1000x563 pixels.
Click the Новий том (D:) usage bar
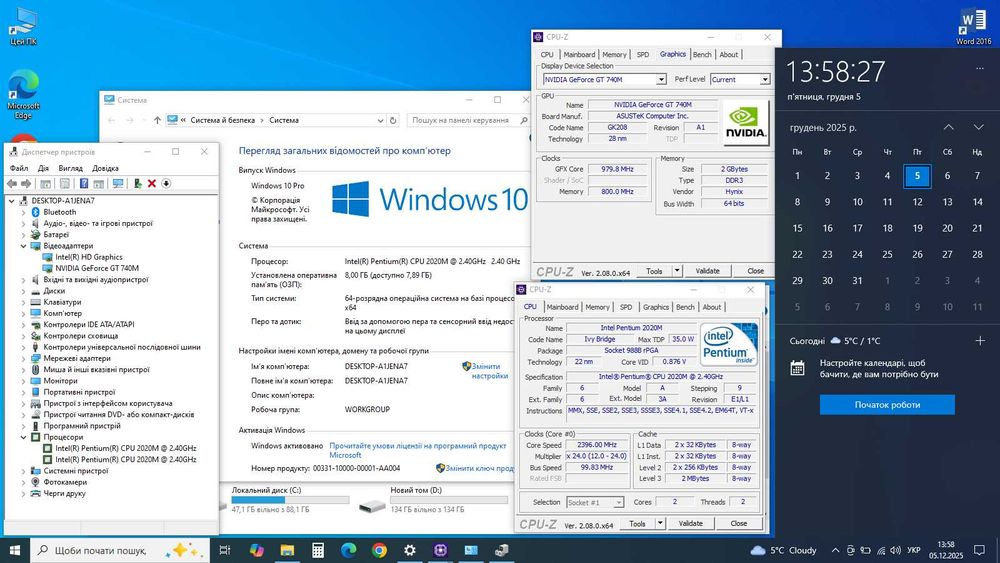[x=449, y=501]
